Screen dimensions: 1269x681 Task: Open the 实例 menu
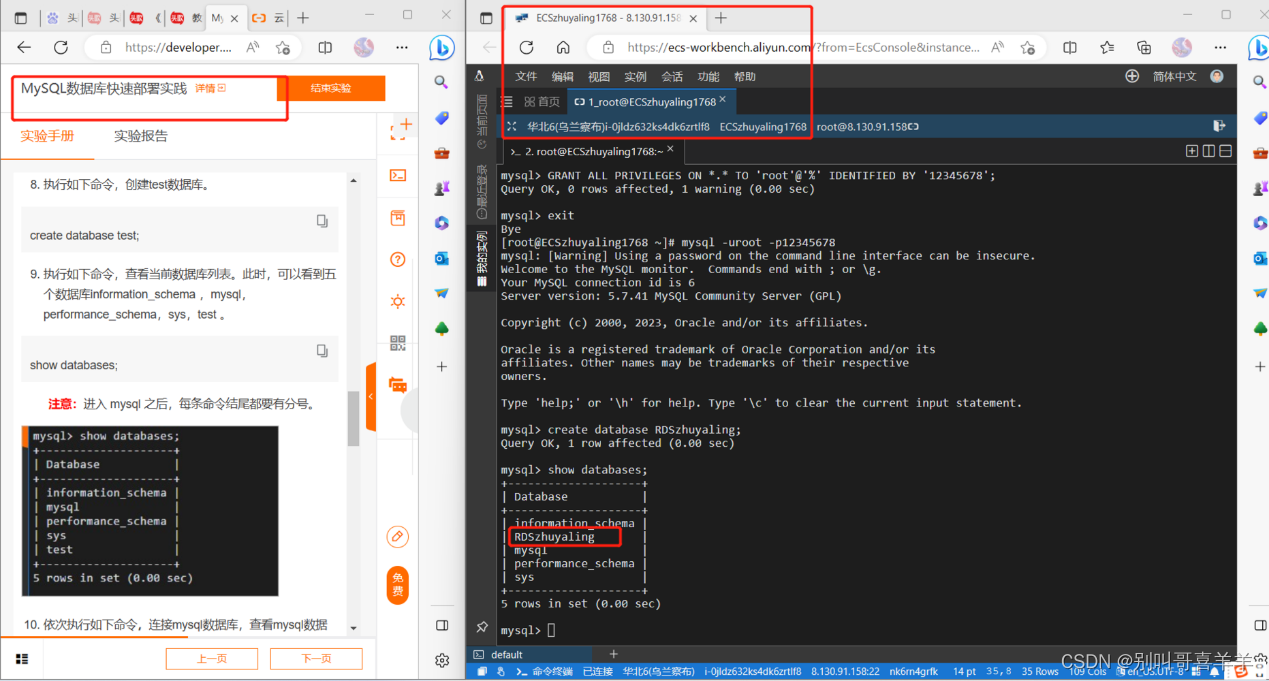coord(635,76)
